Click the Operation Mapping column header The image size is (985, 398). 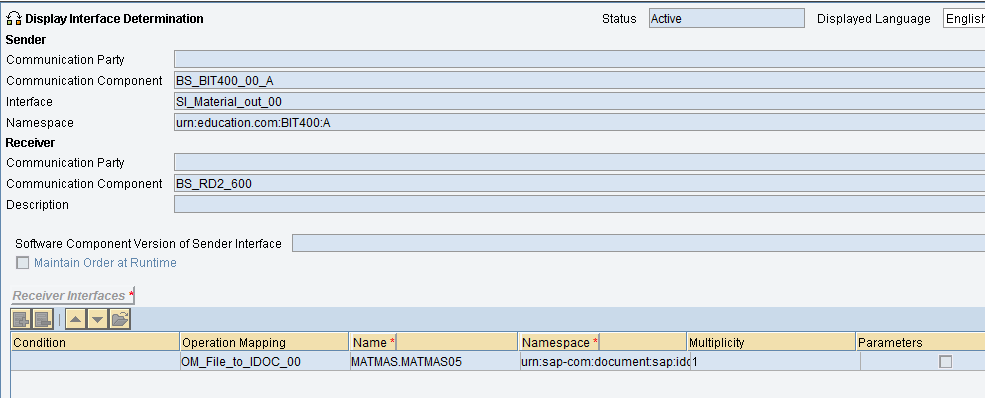264,342
